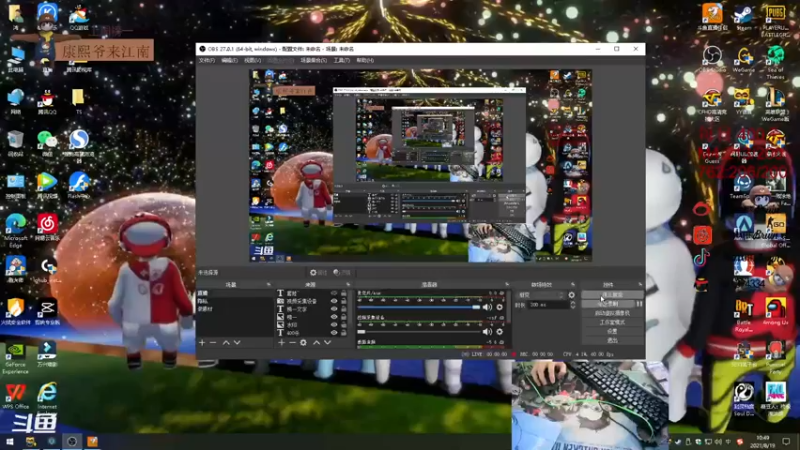Lock the first text source row
This screenshot has width=800, height=450.
(x=344, y=293)
